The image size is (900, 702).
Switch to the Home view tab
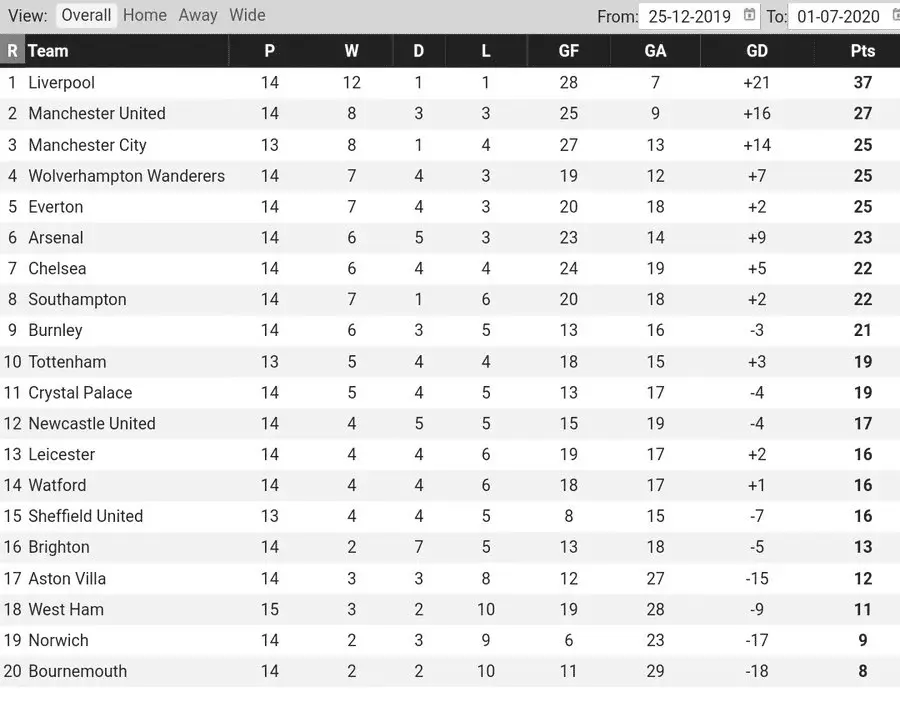[x=145, y=15]
